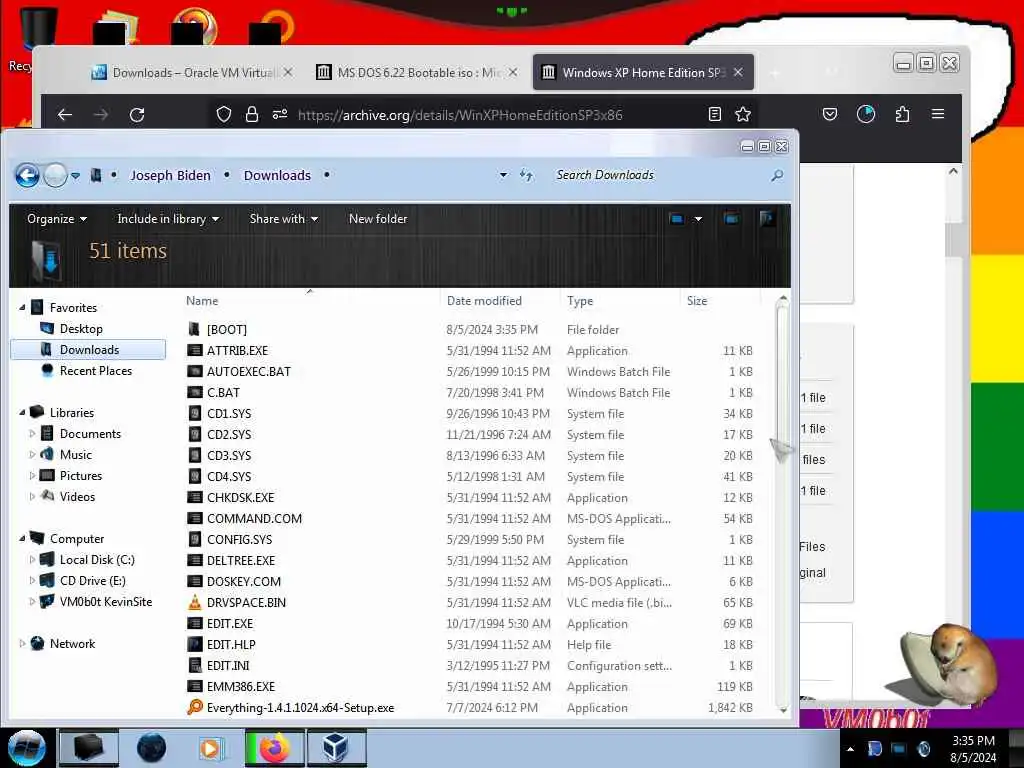1024x768 pixels.
Task: Open Firefox reader view icon
Action: tap(714, 114)
